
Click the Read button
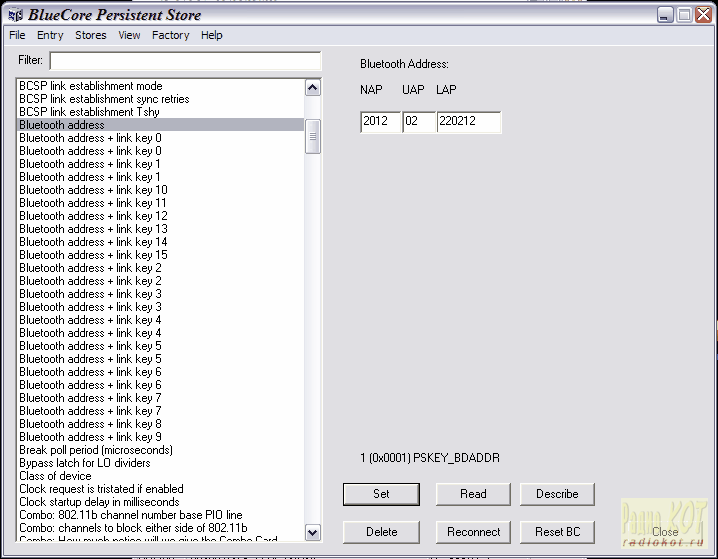tap(473, 494)
